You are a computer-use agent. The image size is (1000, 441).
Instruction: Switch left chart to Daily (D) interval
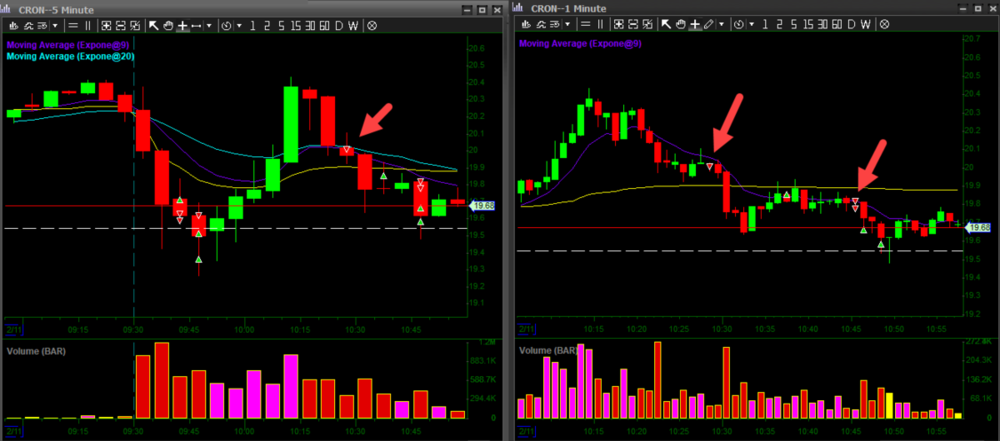338,25
